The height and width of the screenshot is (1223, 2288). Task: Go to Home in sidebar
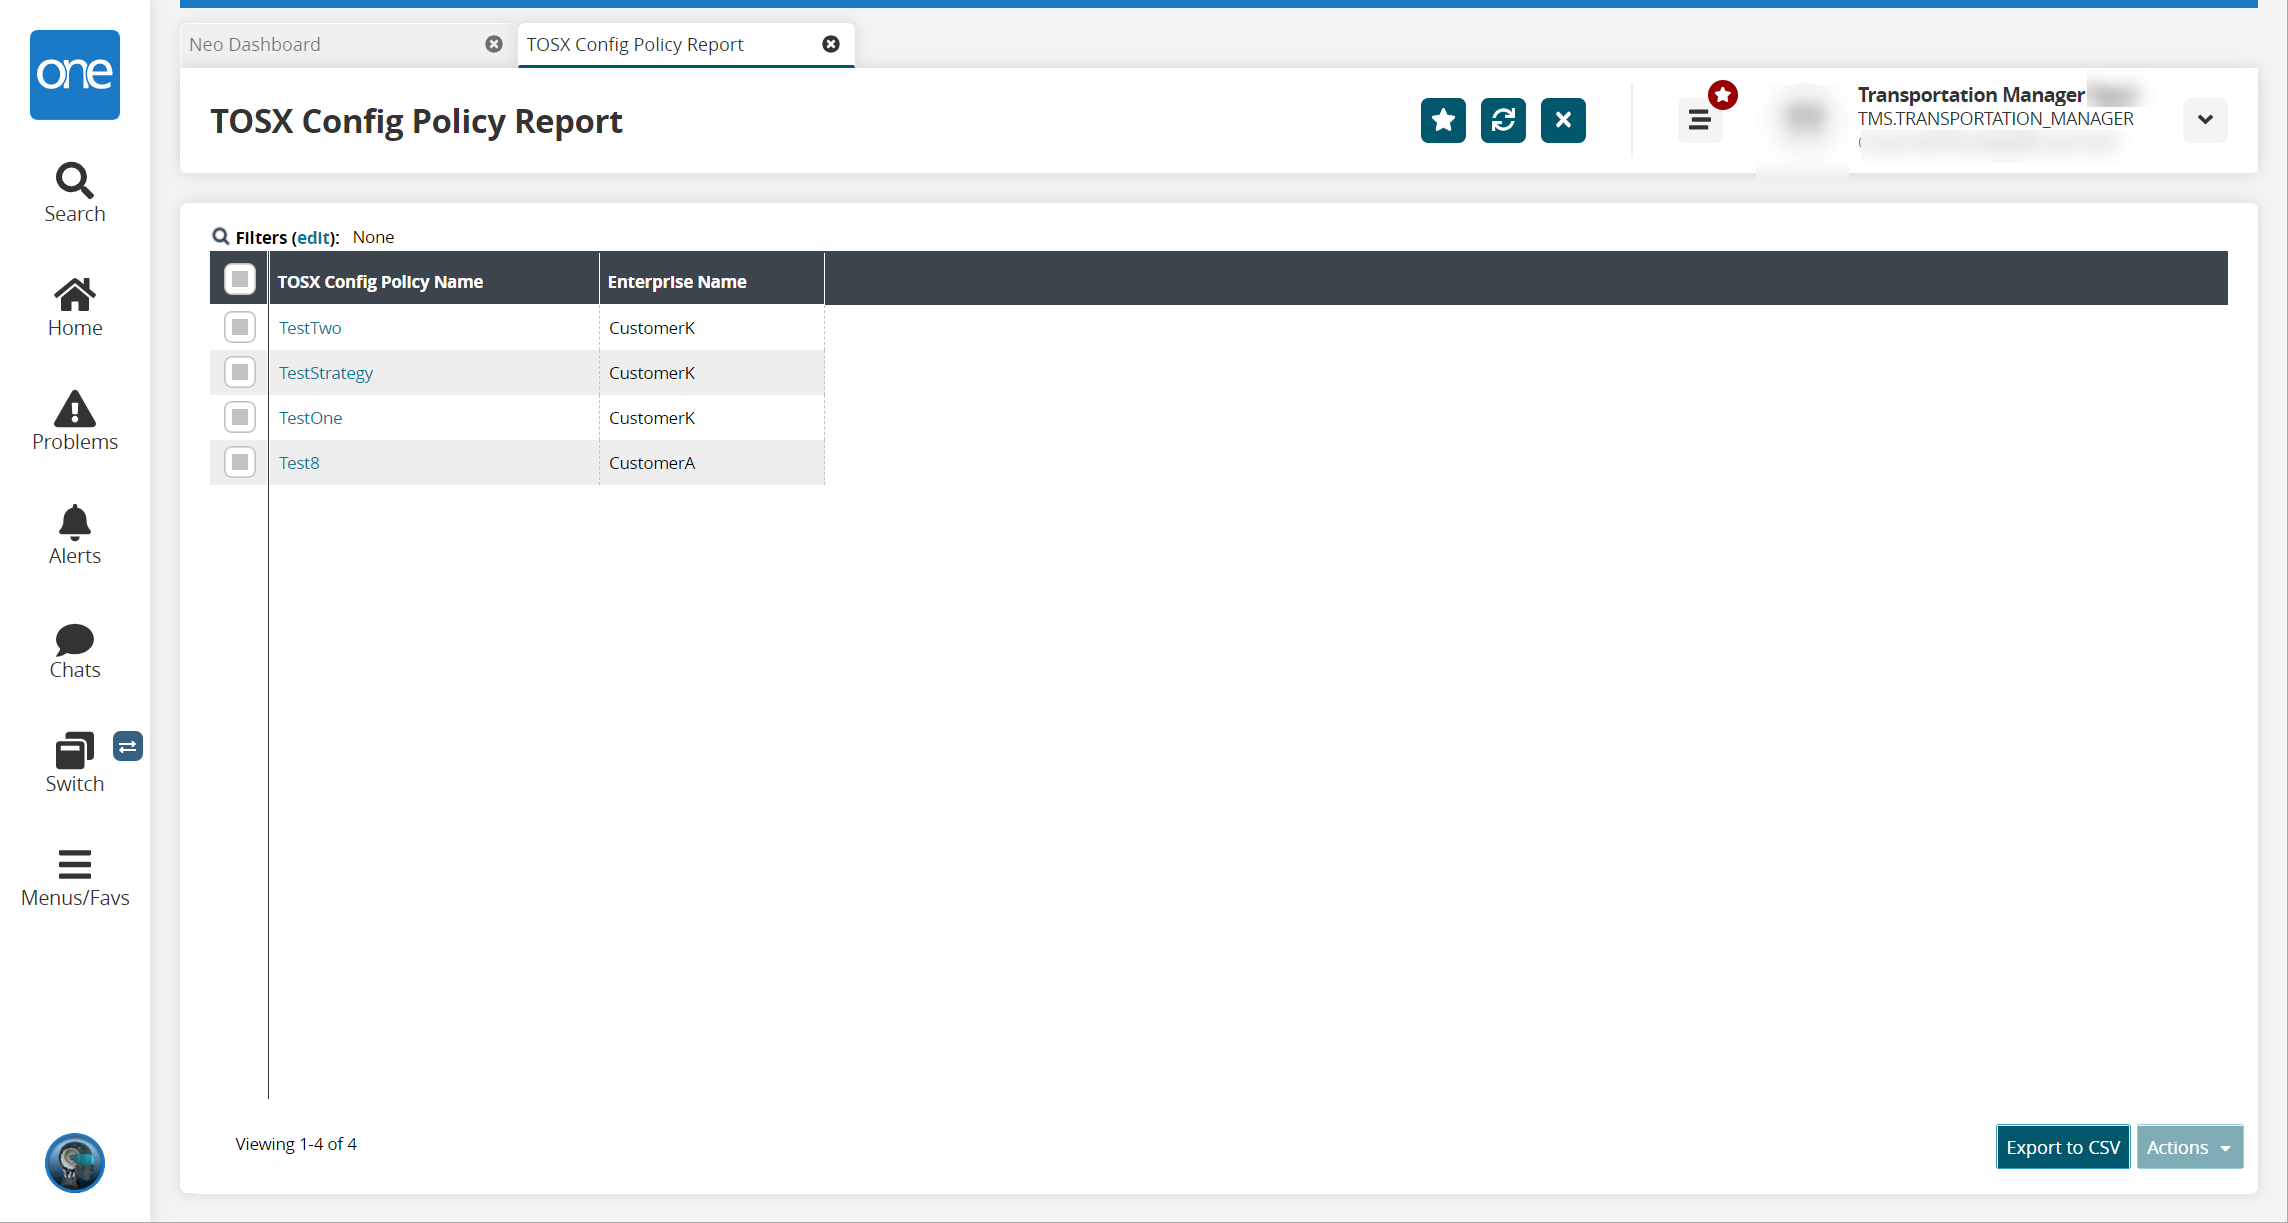(x=74, y=307)
